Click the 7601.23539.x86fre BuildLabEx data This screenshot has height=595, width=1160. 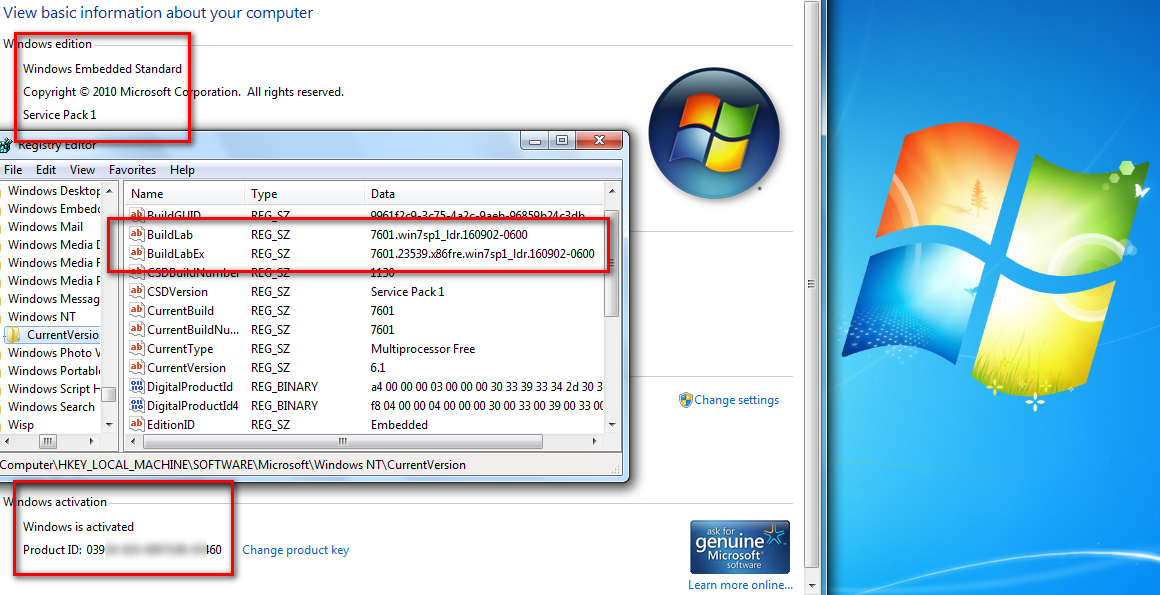pos(482,254)
